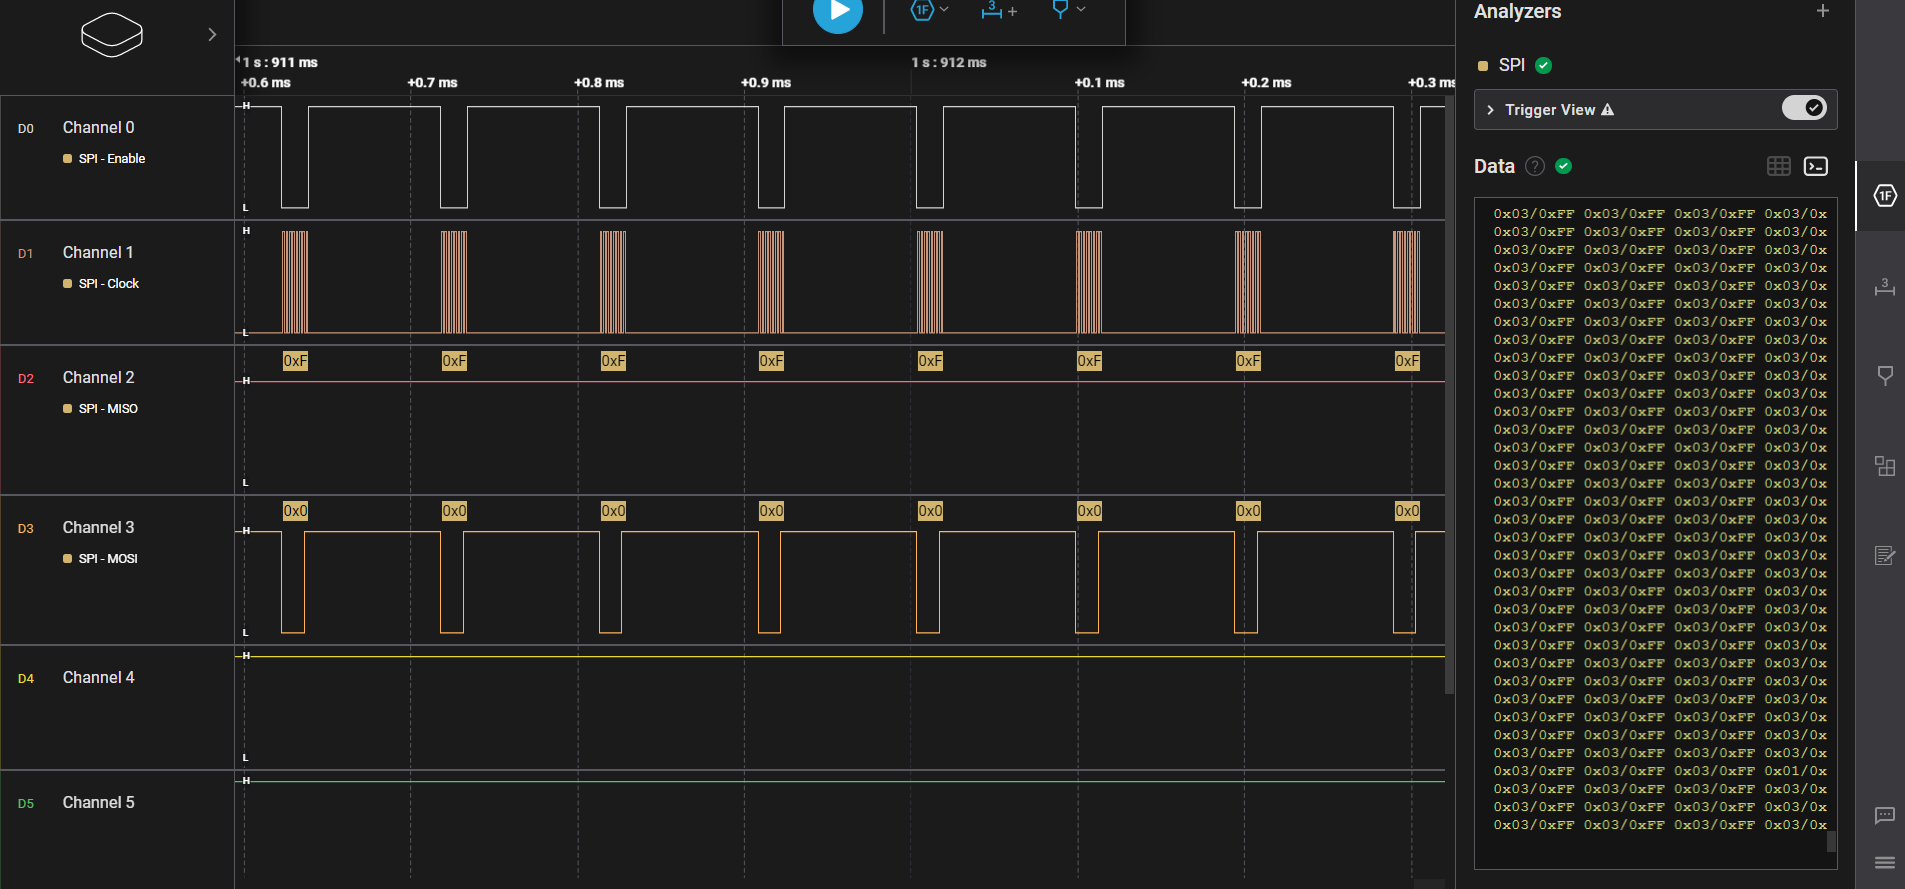Select the SPI analyzer entry
This screenshot has width=1905, height=889.
[x=1511, y=65]
